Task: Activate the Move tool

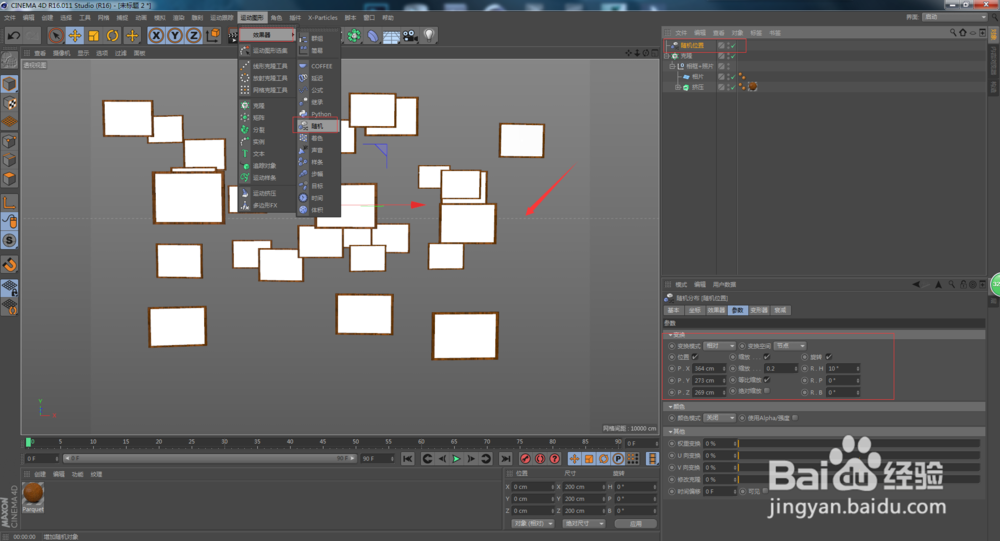Action: click(x=75, y=36)
